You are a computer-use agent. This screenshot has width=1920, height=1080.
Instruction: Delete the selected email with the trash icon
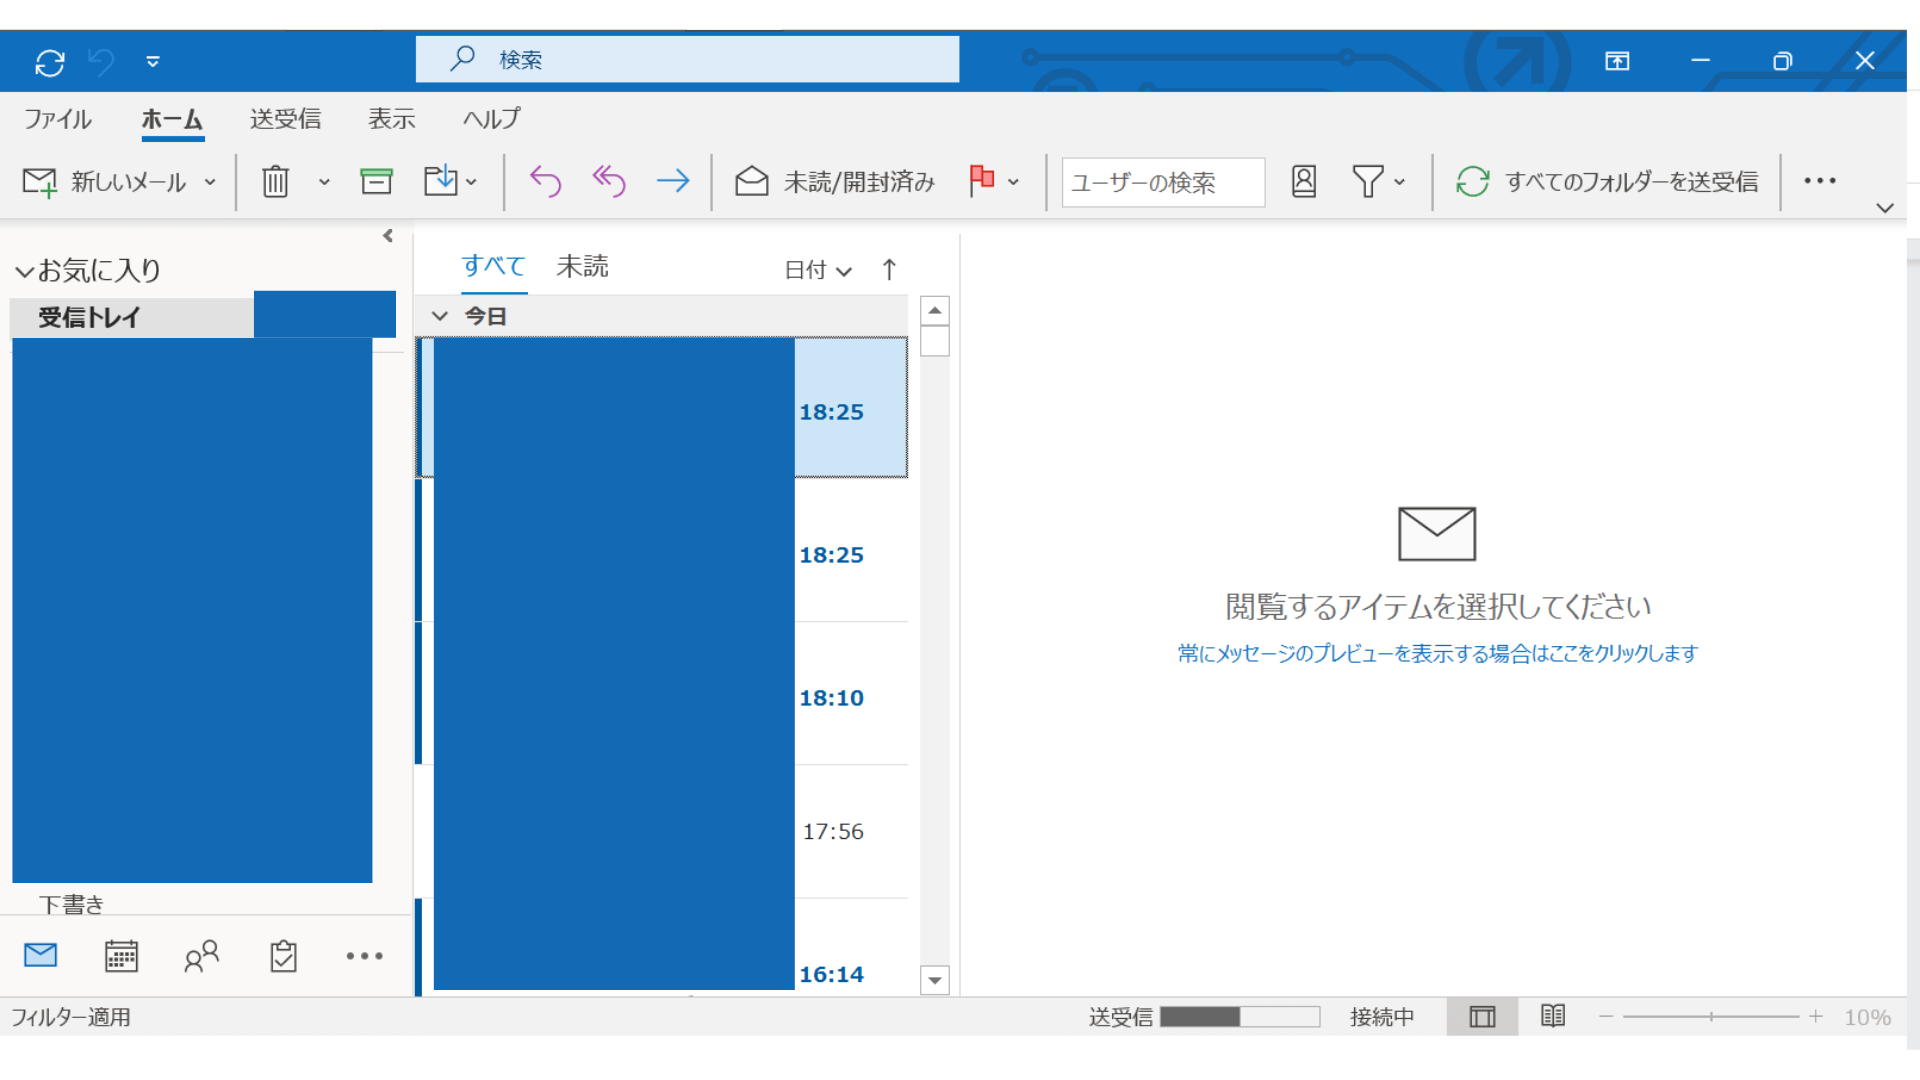(x=275, y=182)
